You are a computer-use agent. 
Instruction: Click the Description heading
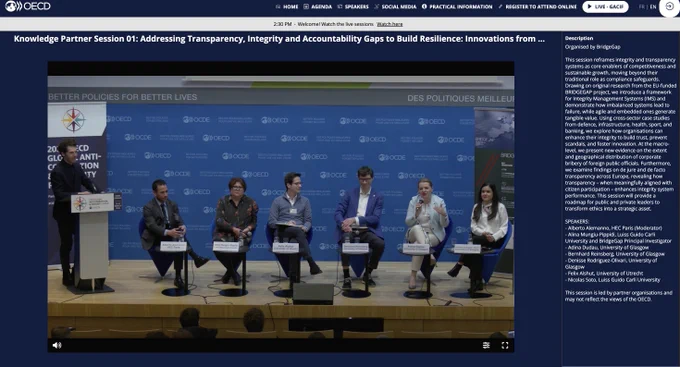point(579,38)
